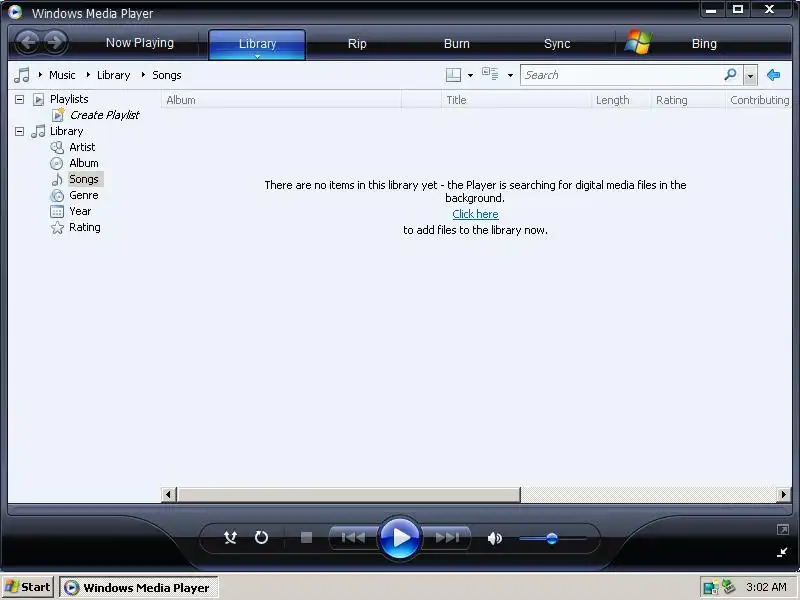Screen dimensions: 800x600
Task: Open the search options dropdown arrow
Action: 750,76
